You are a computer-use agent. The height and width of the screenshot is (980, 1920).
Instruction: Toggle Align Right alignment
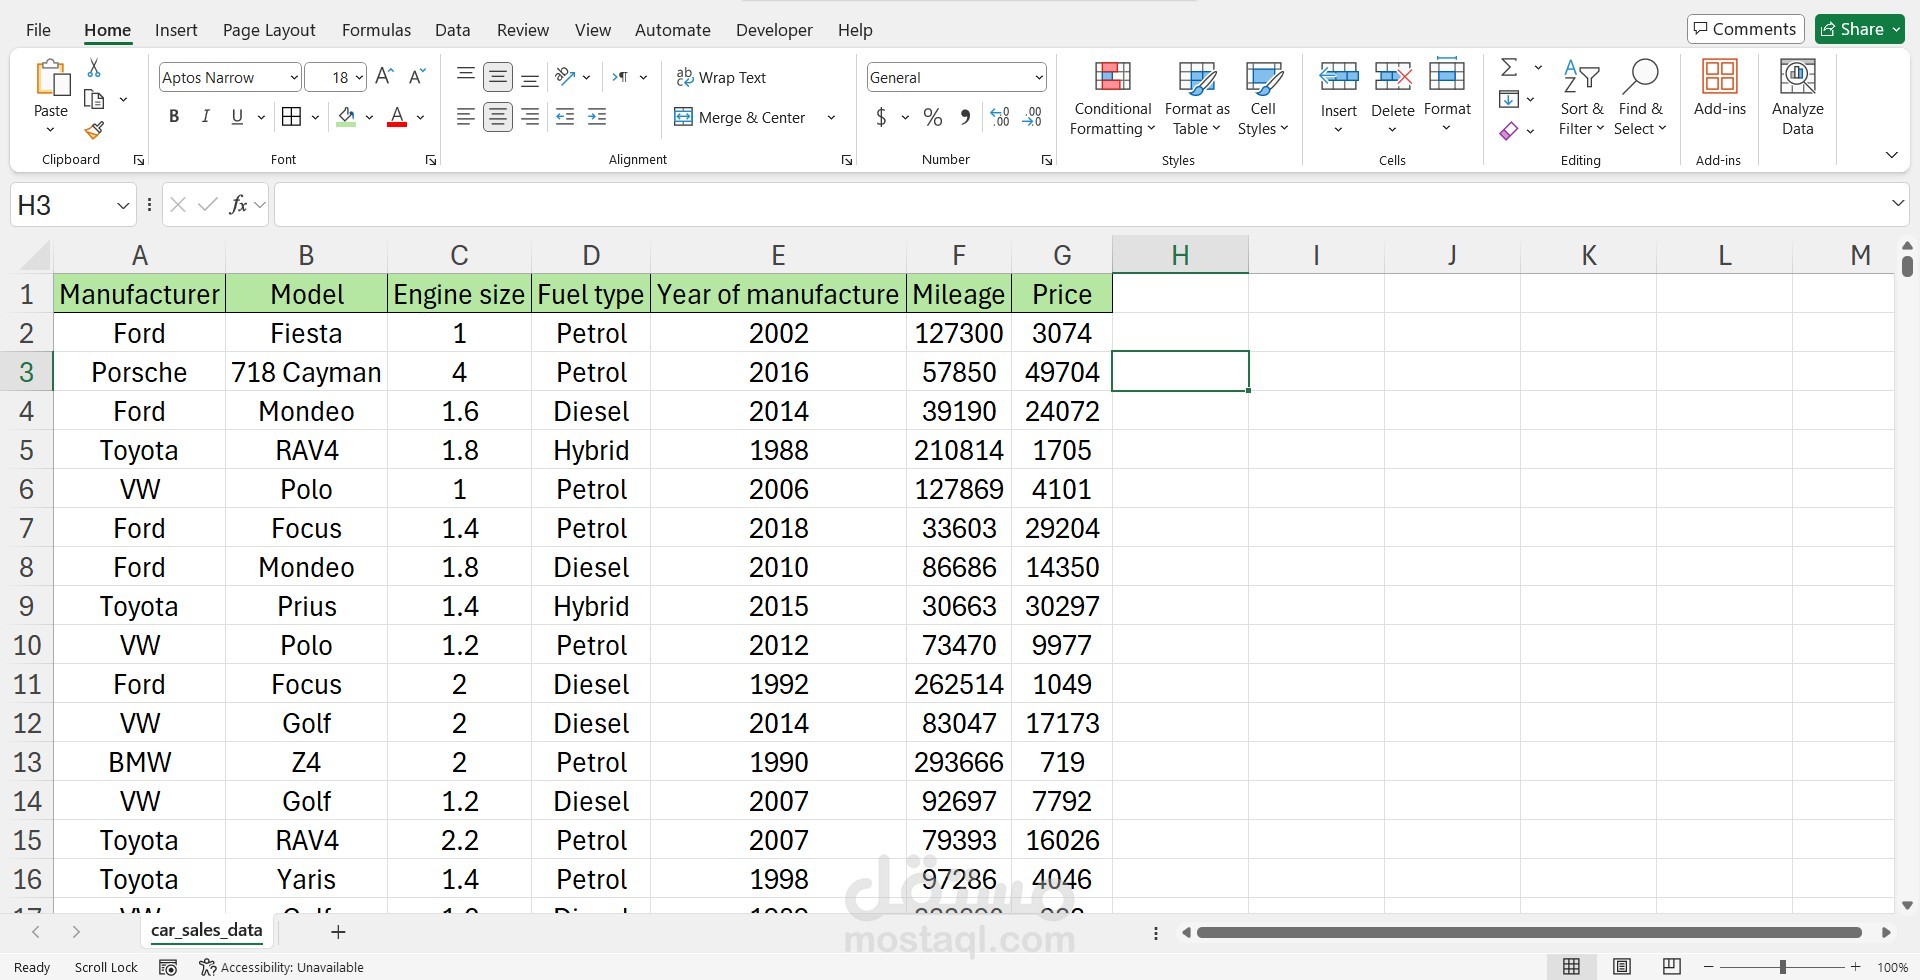pyautogui.click(x=531, y=117)
